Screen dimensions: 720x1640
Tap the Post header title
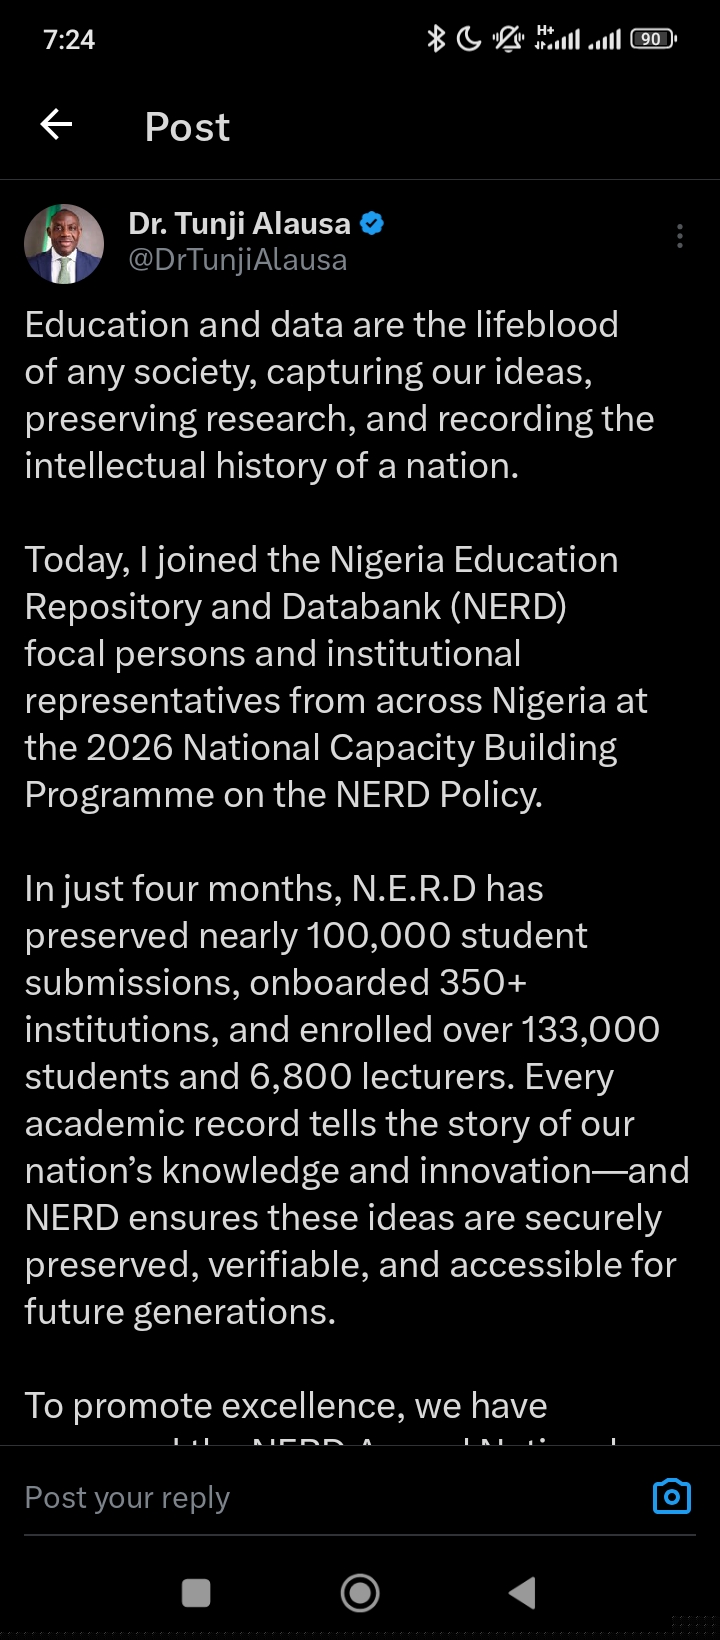click(x=187, y=127)
